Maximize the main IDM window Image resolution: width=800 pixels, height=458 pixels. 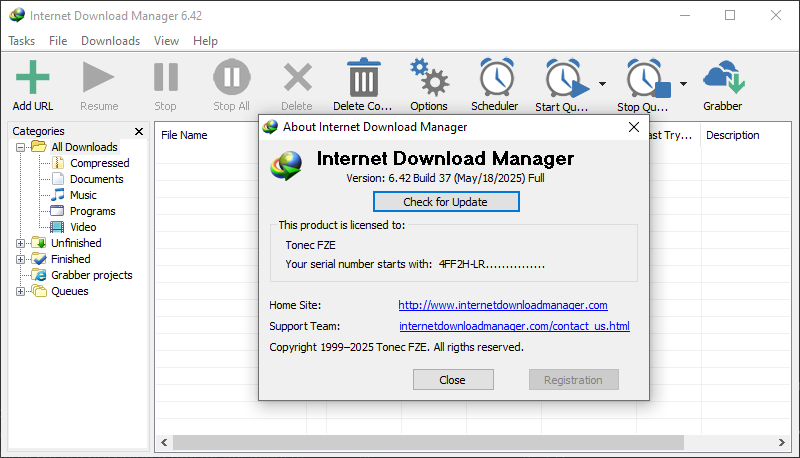tap(730, 15)
